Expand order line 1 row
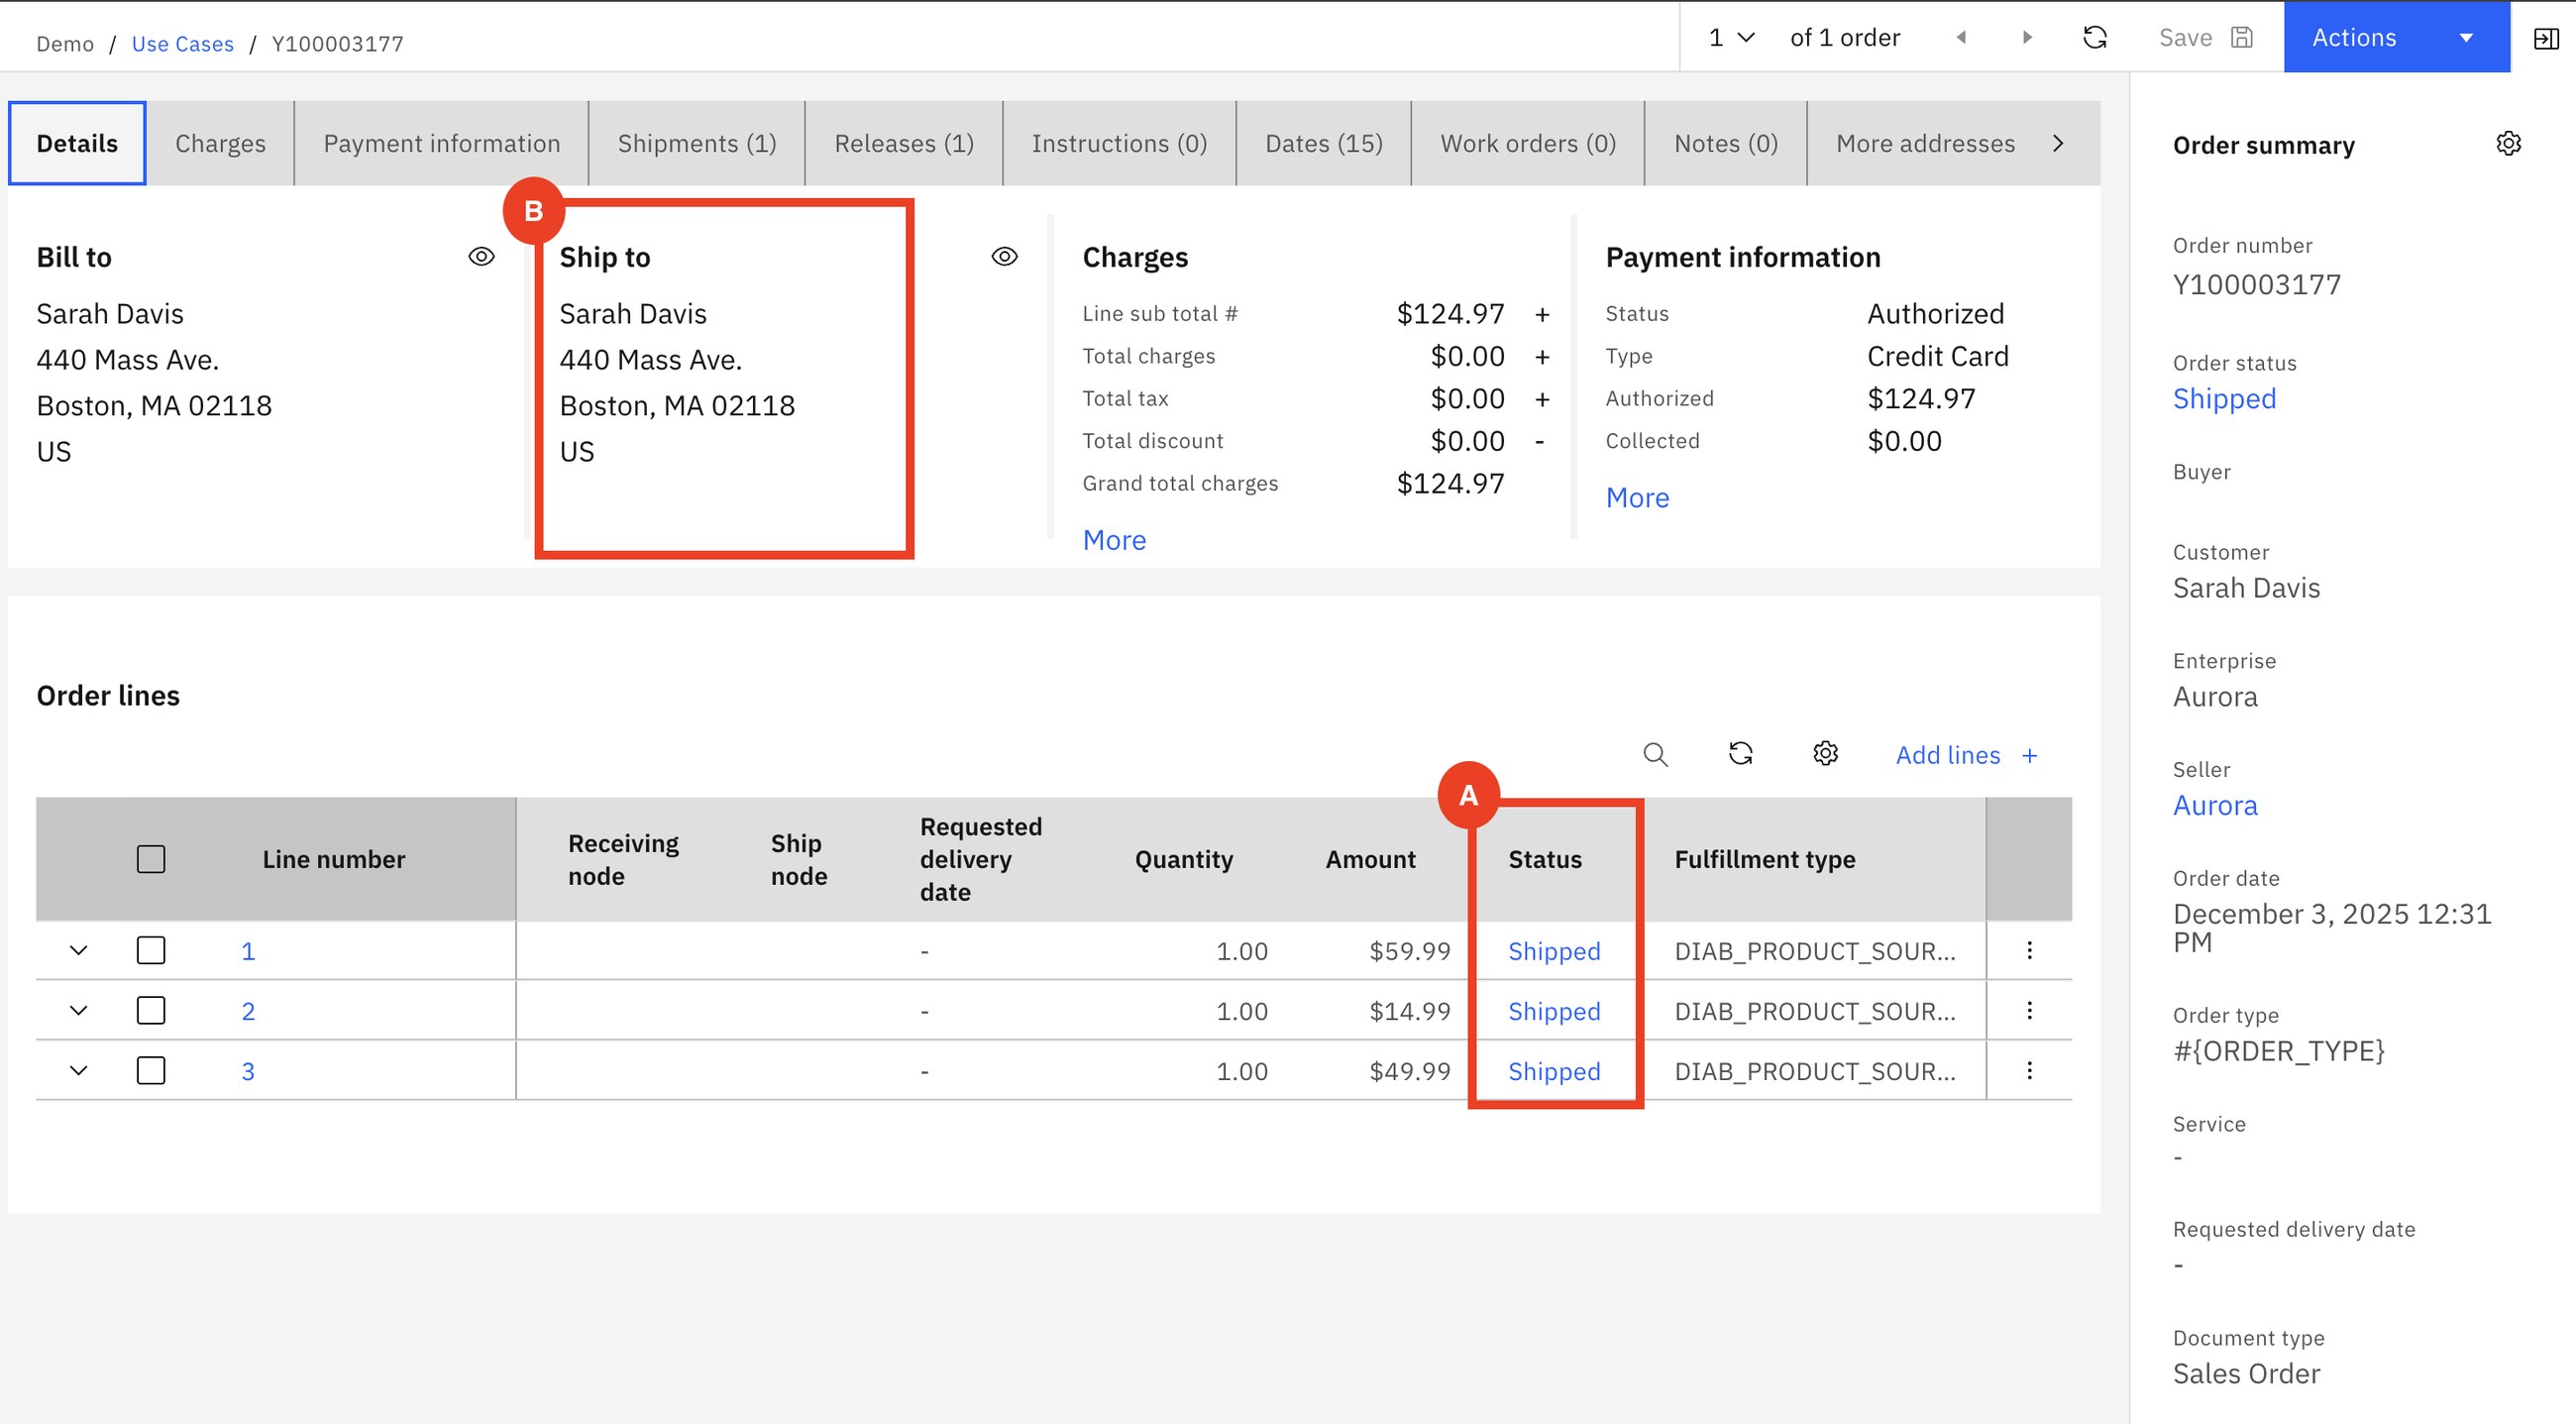Screen dimensions: 2576x1424 click(x=78, y=950)
